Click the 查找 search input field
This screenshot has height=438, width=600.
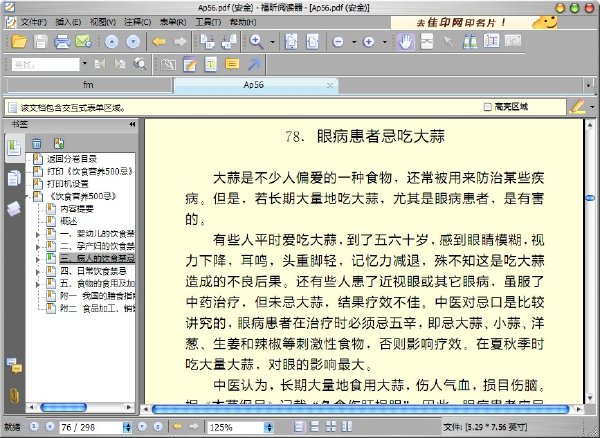click(46, 64)
